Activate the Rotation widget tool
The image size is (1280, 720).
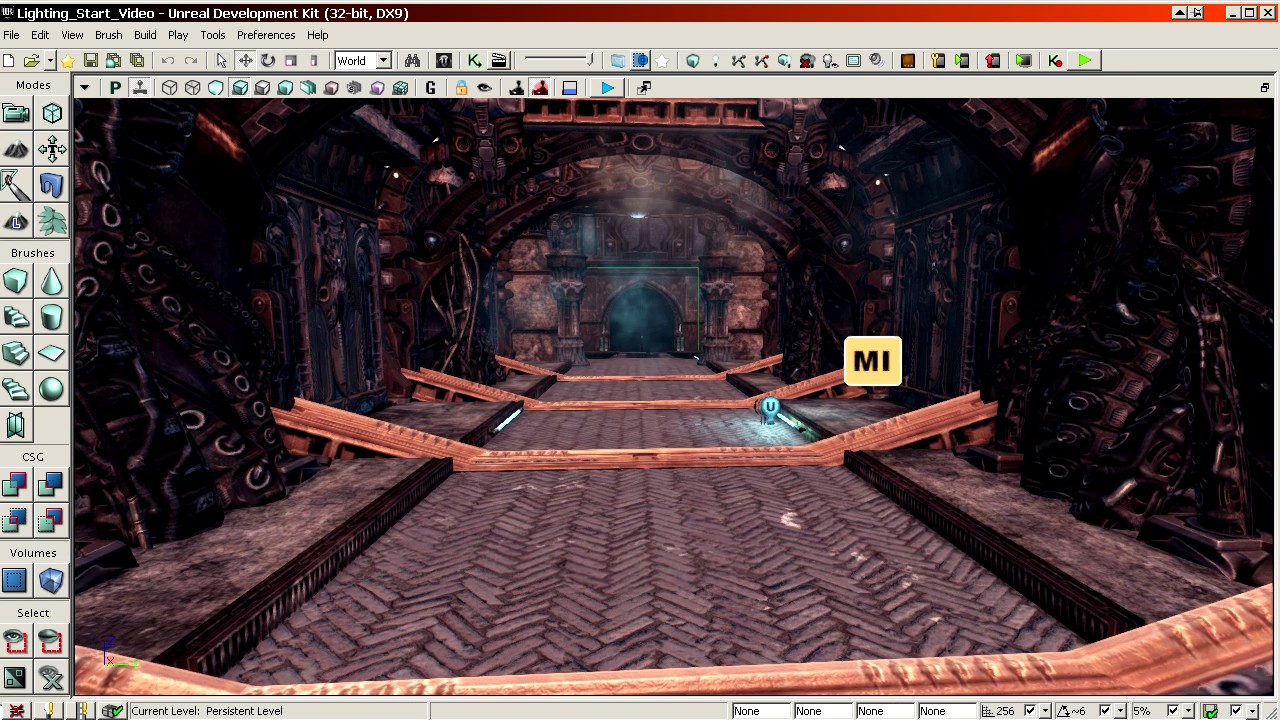268,61
